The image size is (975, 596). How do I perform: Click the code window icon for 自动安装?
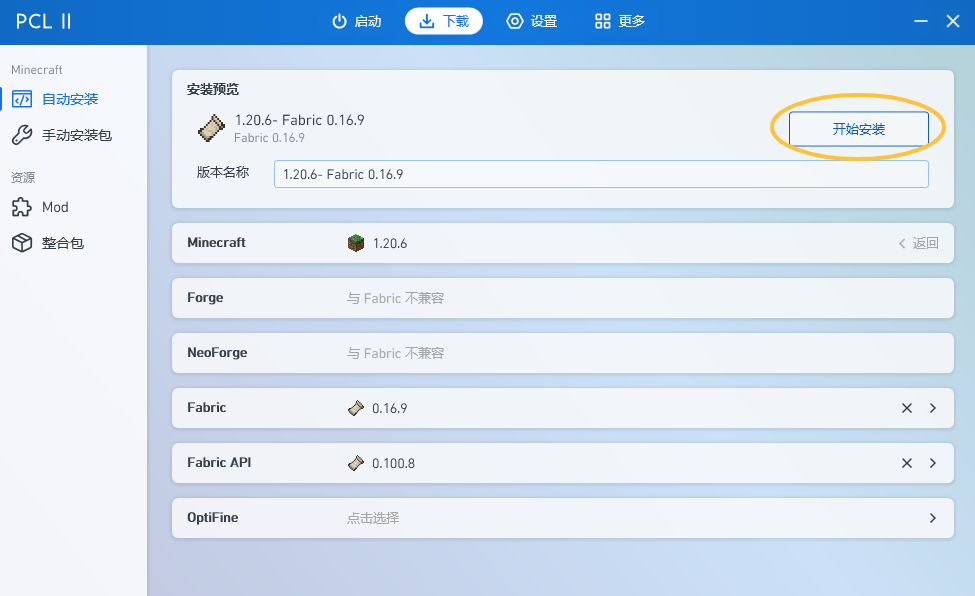(x=22, y=100)
